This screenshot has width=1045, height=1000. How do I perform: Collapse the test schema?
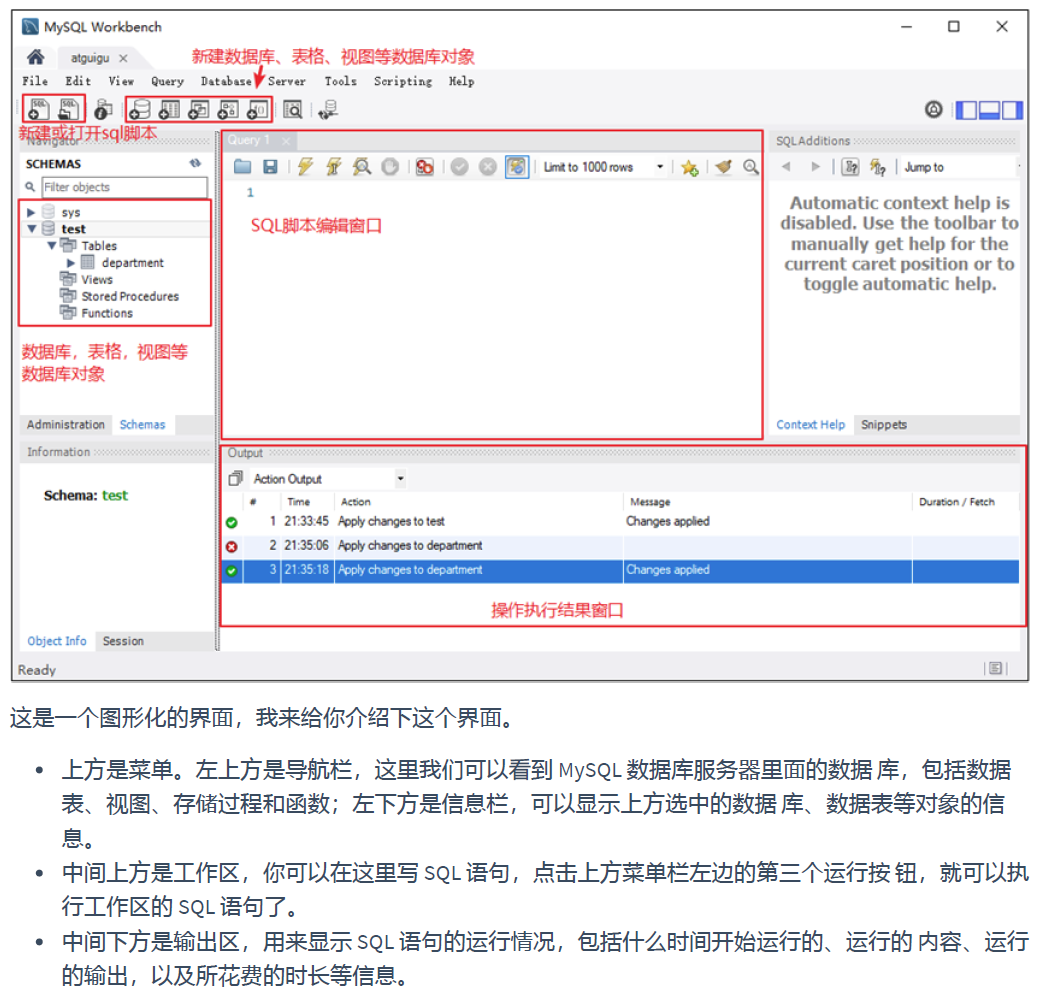tap(31, 229)
